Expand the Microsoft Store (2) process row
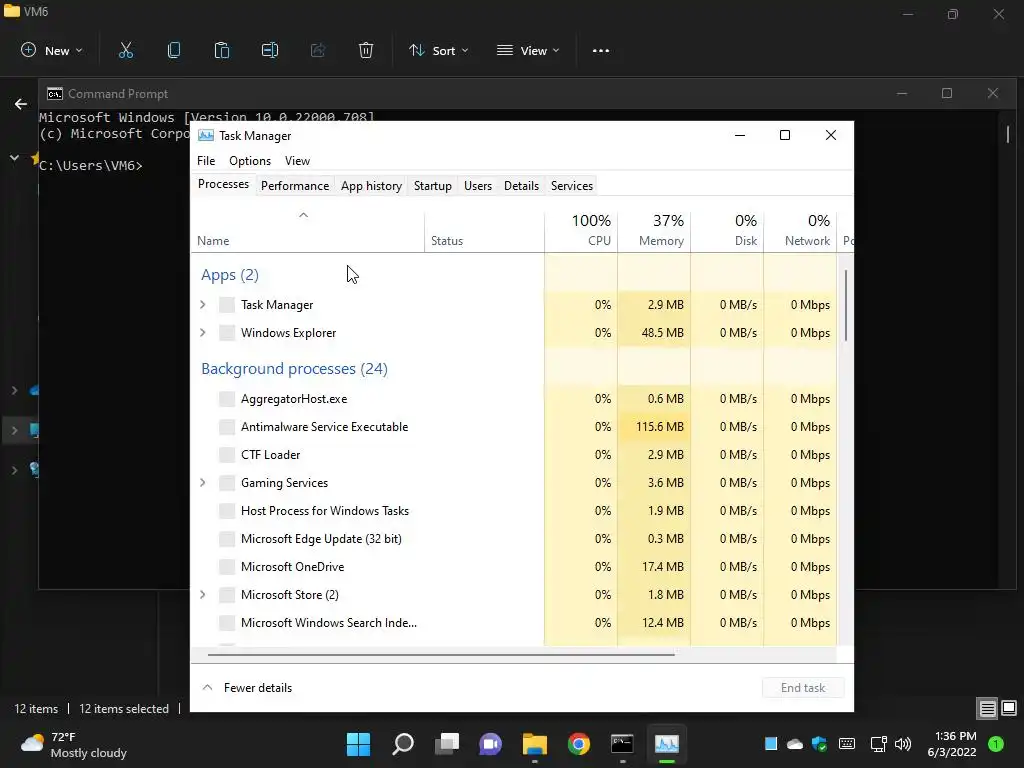 (202, 595)
